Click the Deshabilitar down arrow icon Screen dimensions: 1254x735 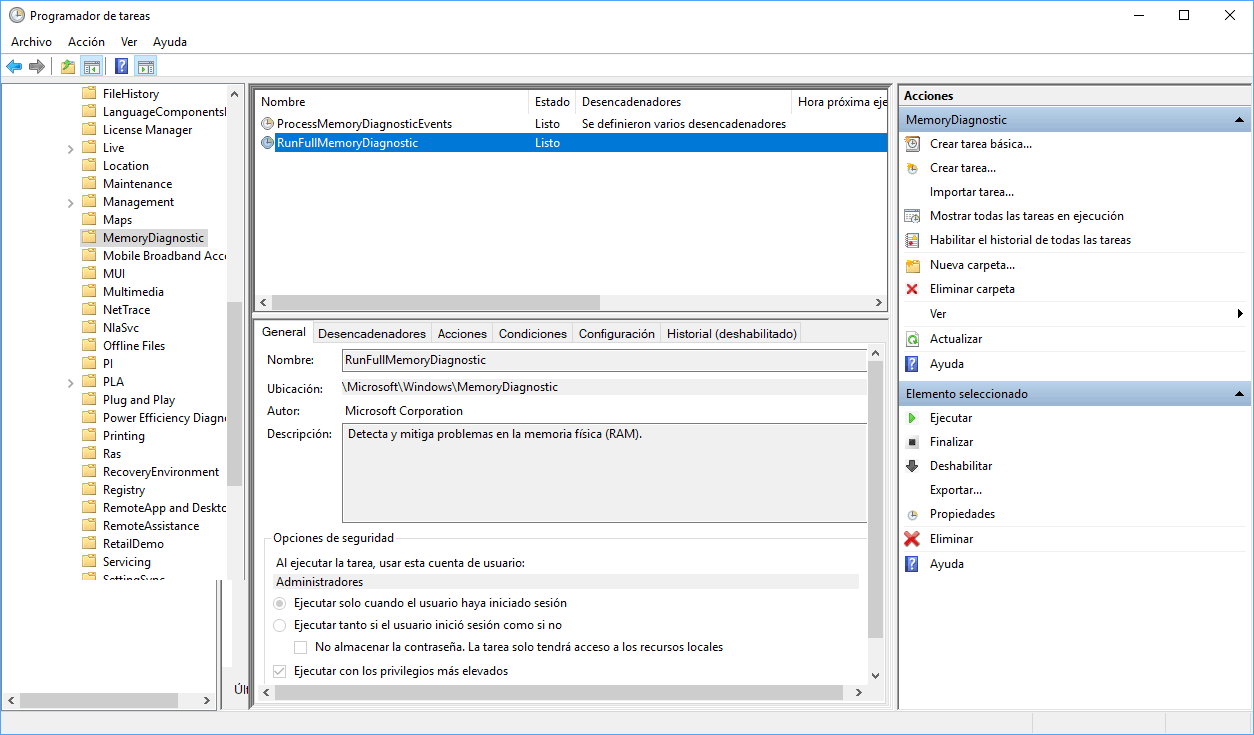click(x=912, y=466)
